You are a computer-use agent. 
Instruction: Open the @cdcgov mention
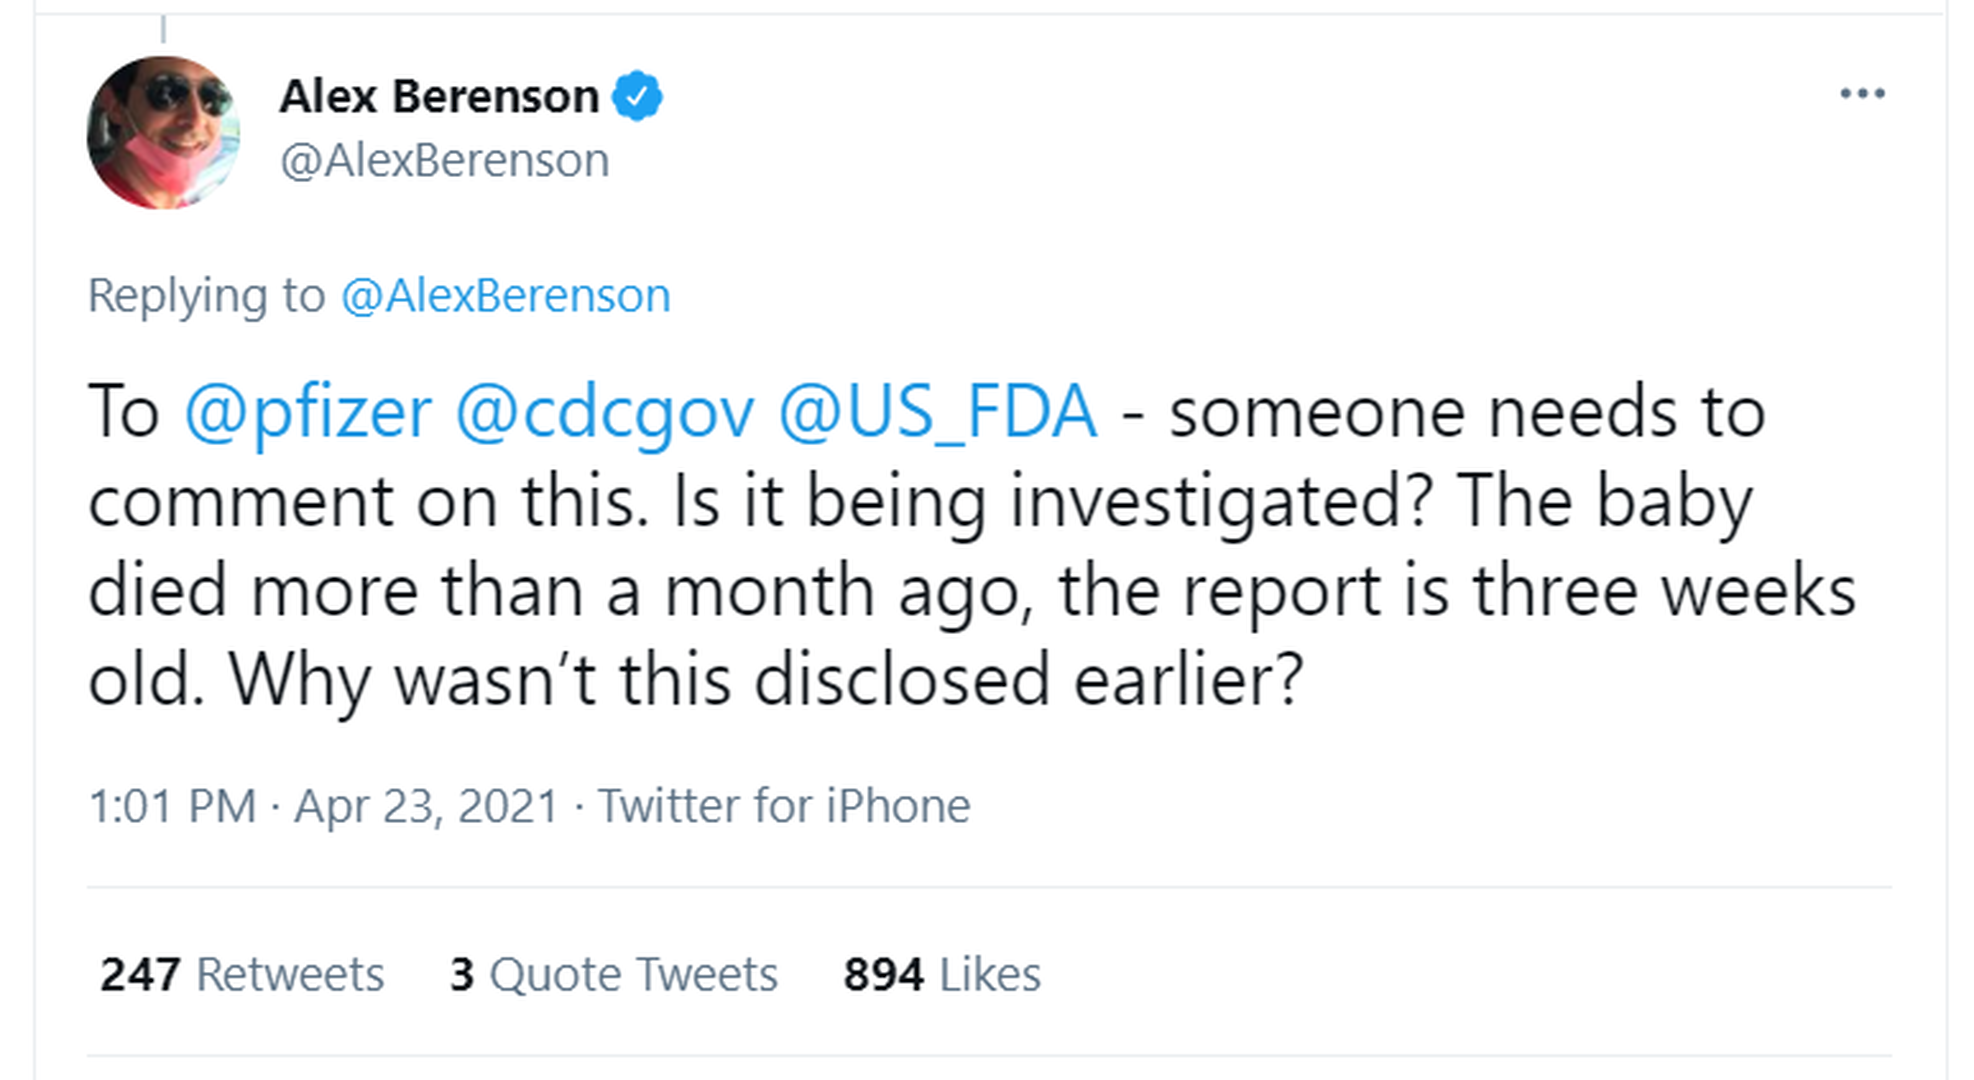[604, 412]
